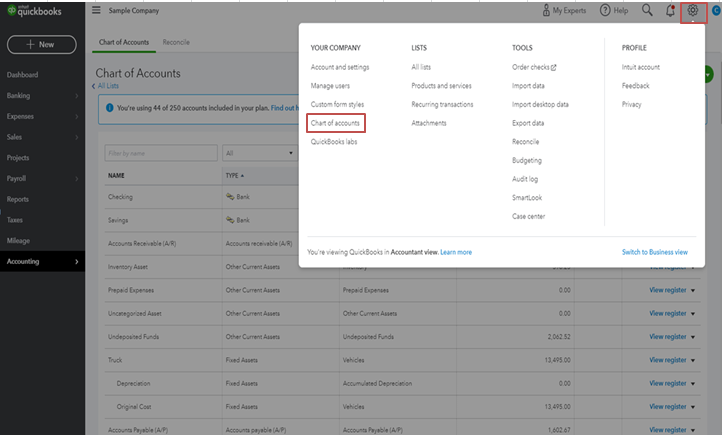The height and width of the screenshot is (435, 722).
Task: Choose Chart of accounts in gear menu
Action: click(x=335, y=123)
